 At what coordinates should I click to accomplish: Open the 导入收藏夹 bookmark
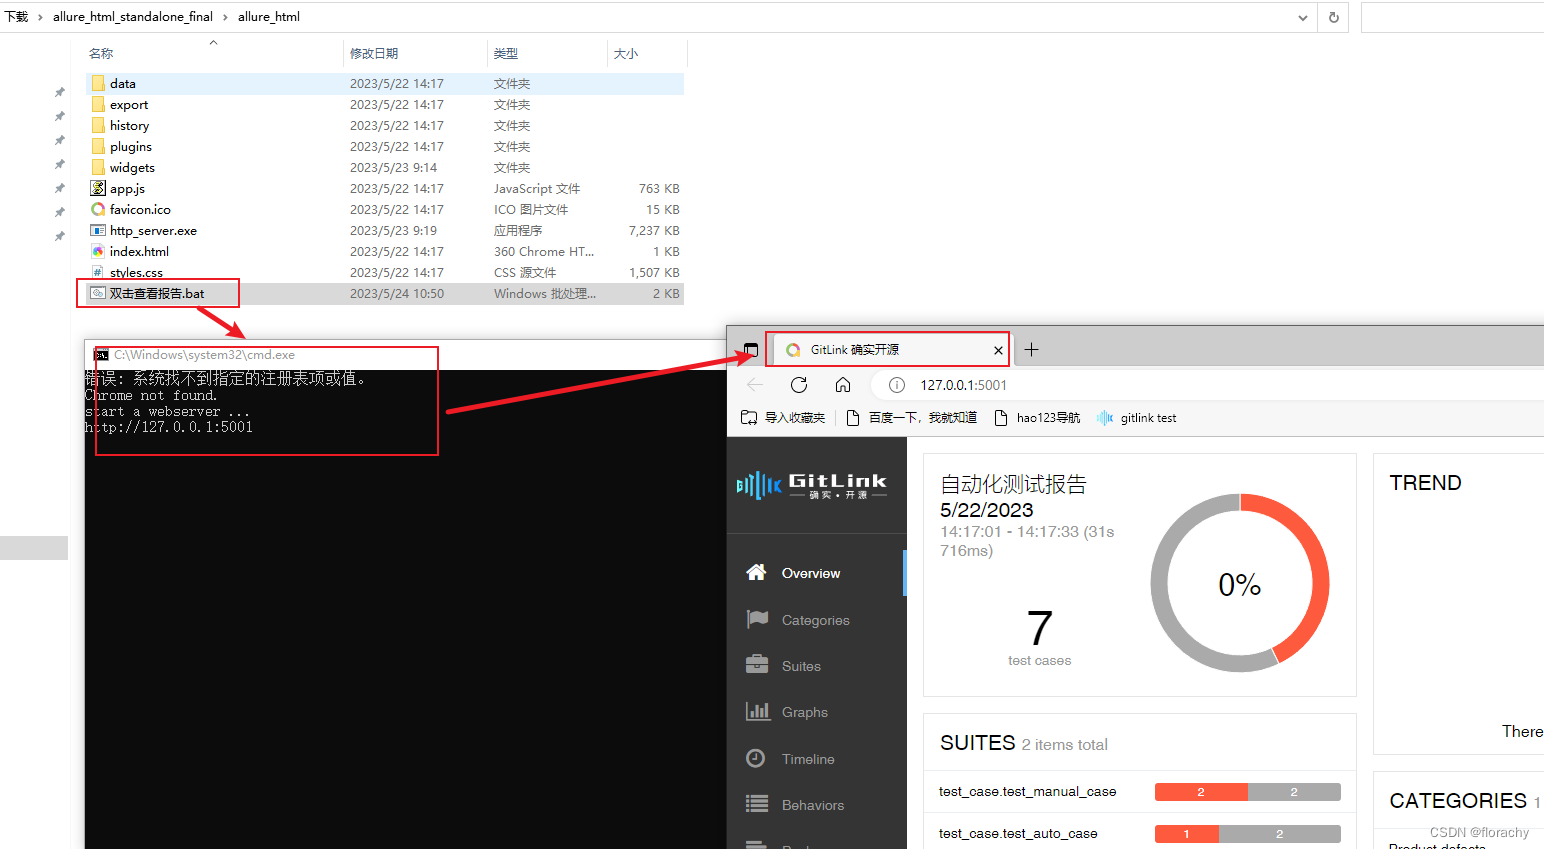pos(783,418)
